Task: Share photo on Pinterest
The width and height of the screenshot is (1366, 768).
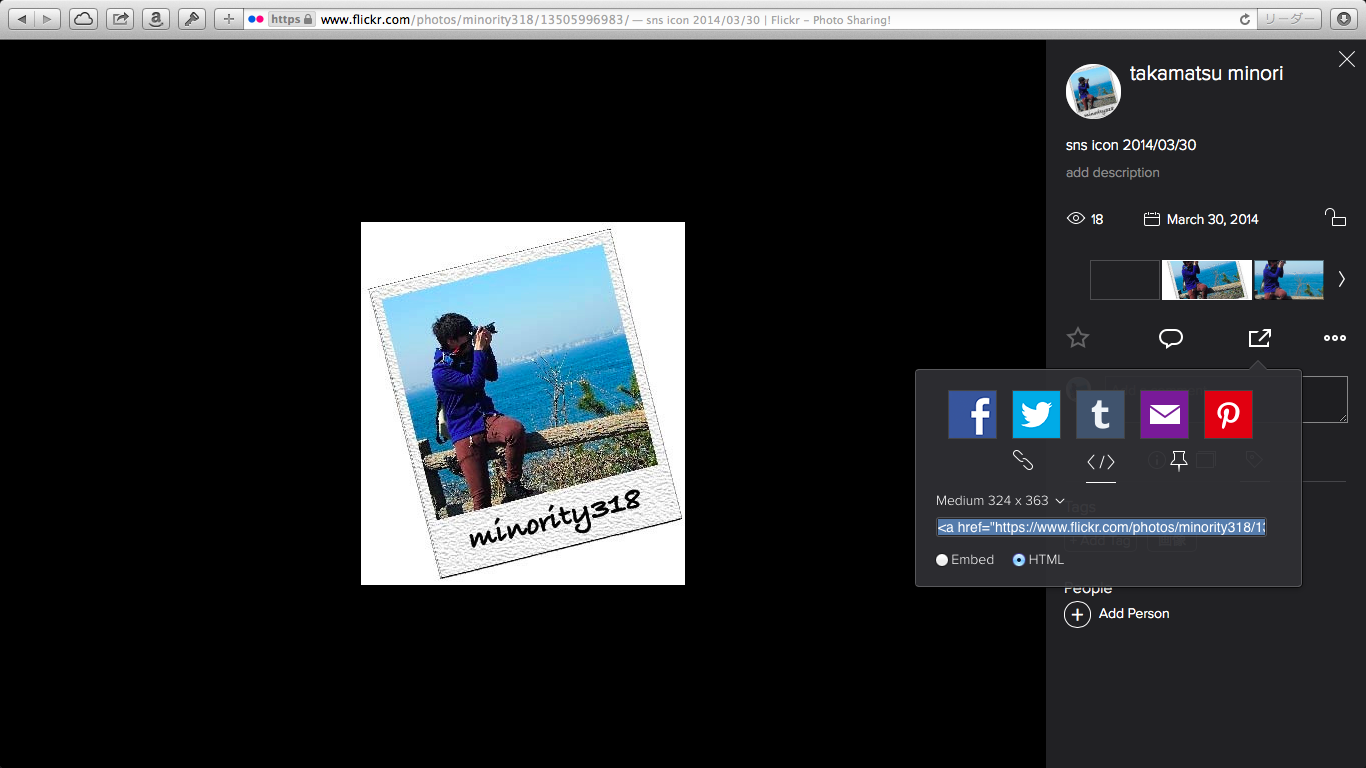Action: coord(1228,414)
